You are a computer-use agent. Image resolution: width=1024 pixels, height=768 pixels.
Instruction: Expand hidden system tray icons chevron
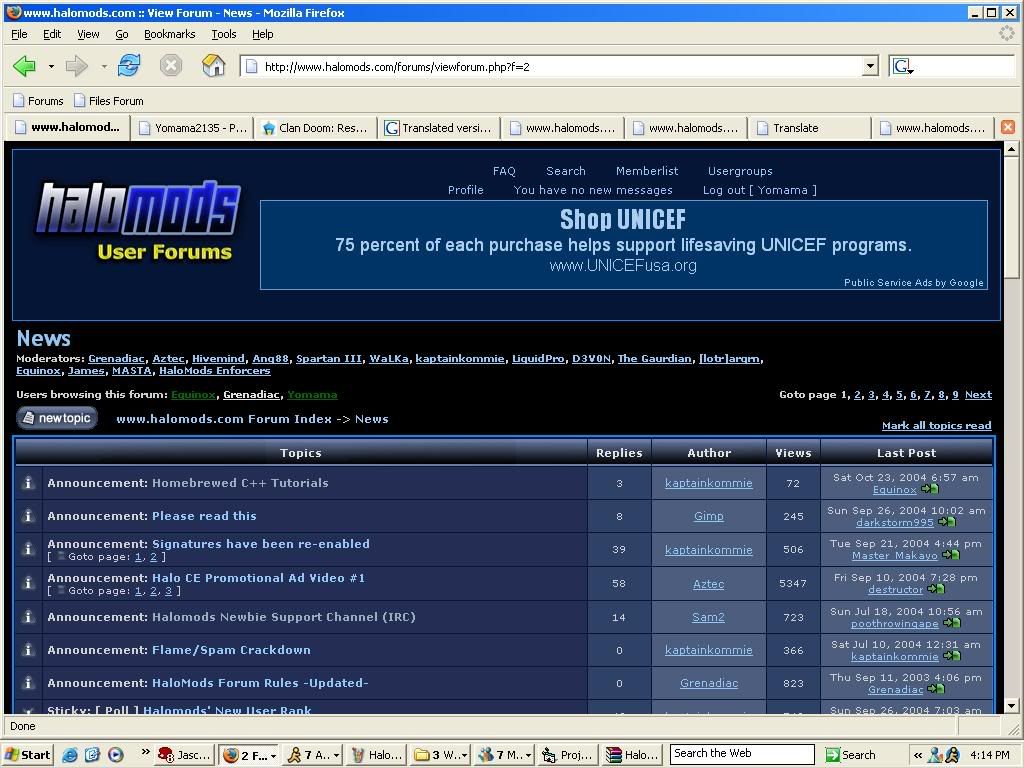coord(918,755)
